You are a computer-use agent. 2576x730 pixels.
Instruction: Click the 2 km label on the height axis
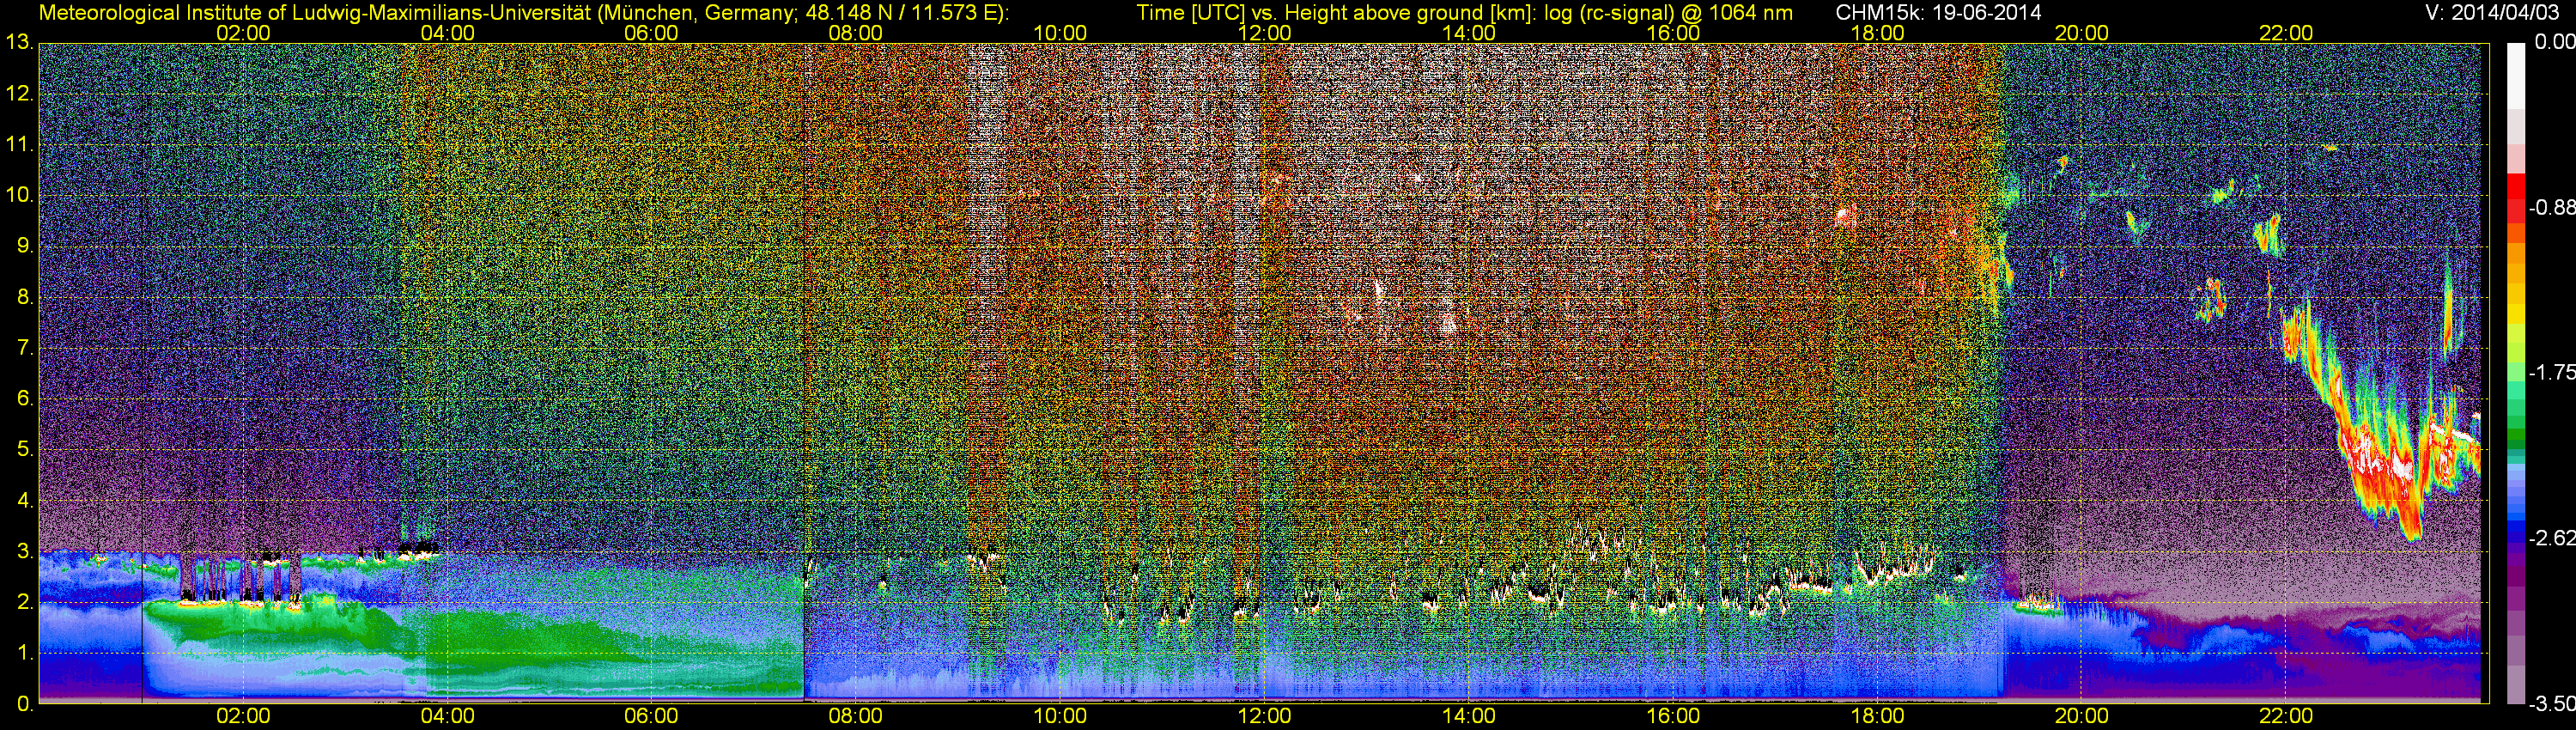click(x=25, y=602)
